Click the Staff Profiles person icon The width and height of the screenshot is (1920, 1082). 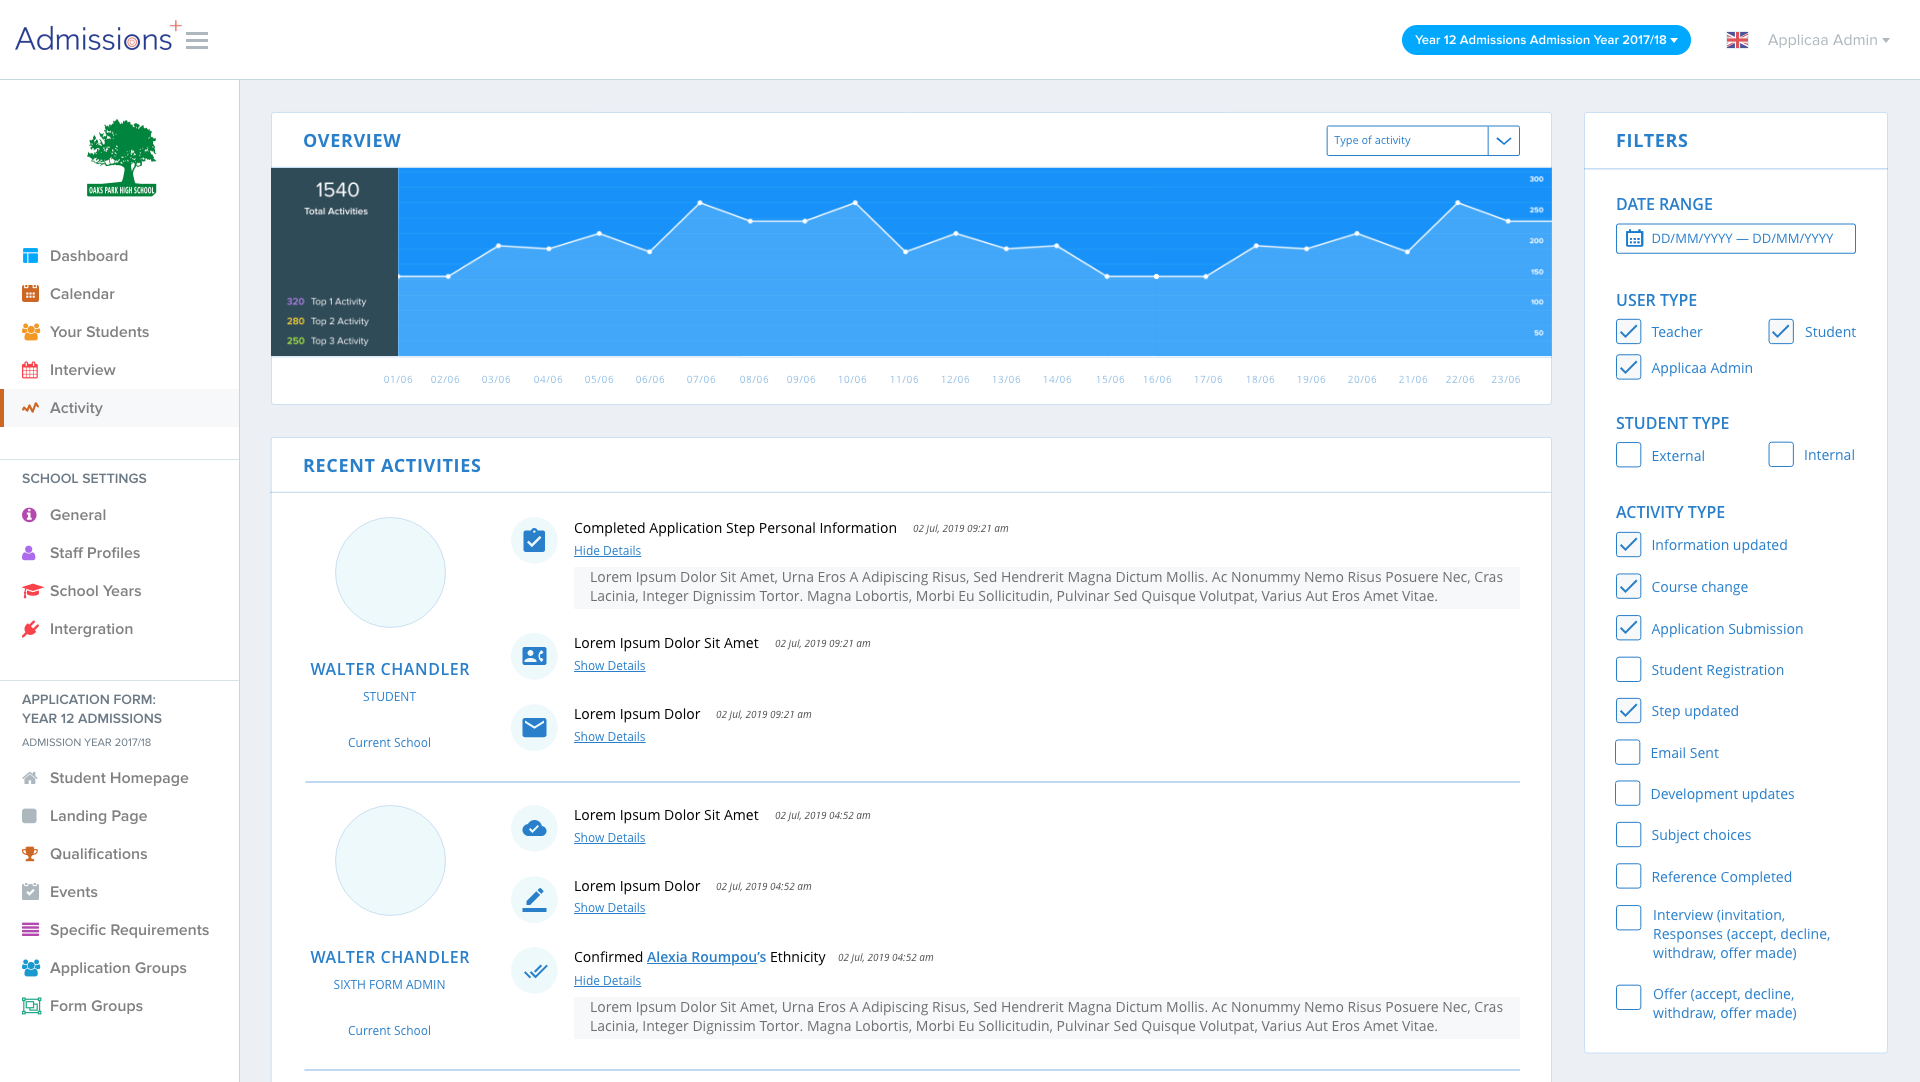click(x=29, y=553)
